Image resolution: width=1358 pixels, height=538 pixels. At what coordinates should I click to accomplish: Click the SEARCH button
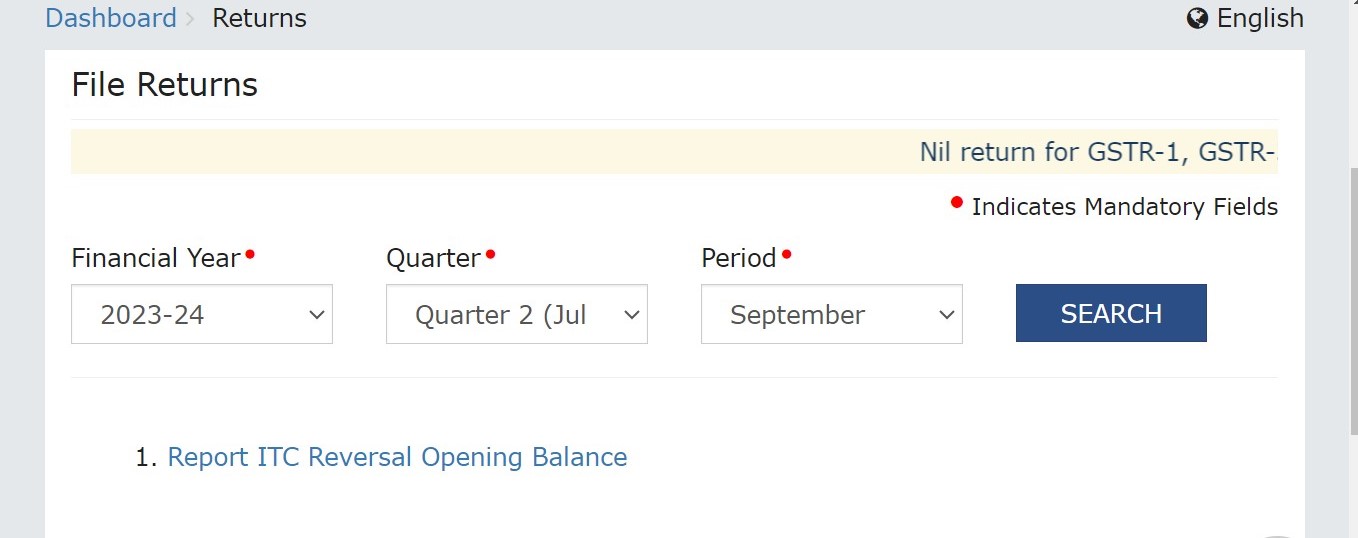1111,313
